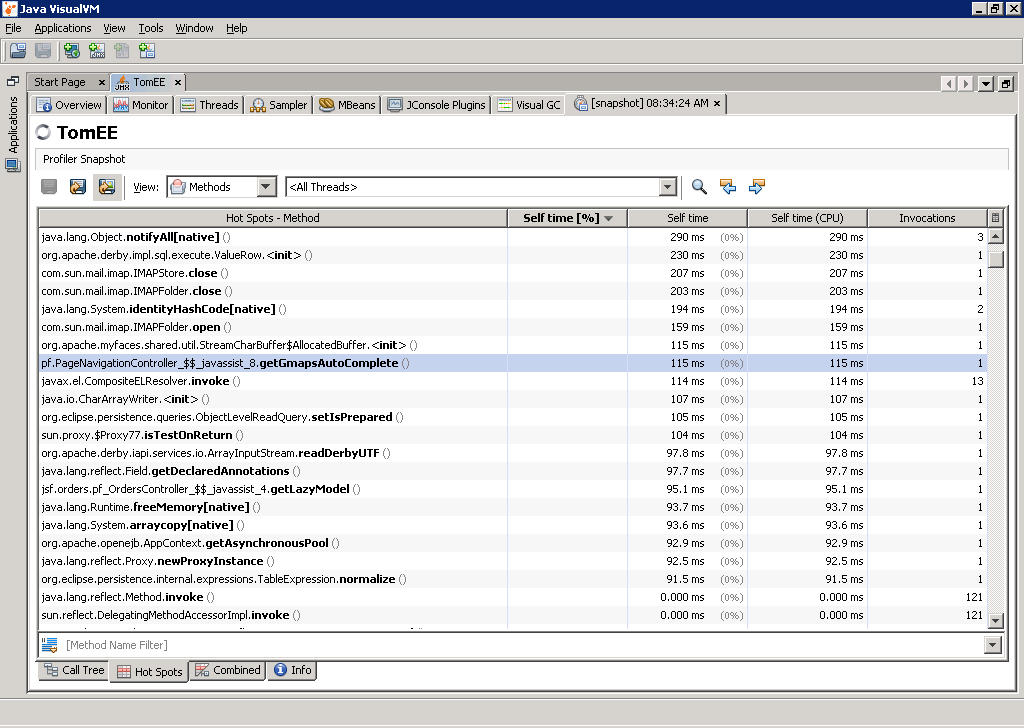This screenshot has height=728, width=1024.
Task: Click the scrollbar down arrow
Action: click(x=995, y=620)
